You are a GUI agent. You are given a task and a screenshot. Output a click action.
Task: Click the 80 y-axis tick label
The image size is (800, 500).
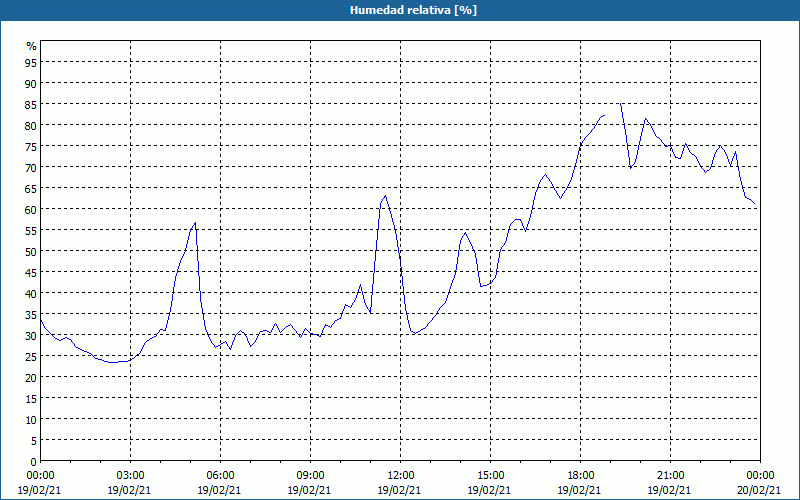pos(32,125)
